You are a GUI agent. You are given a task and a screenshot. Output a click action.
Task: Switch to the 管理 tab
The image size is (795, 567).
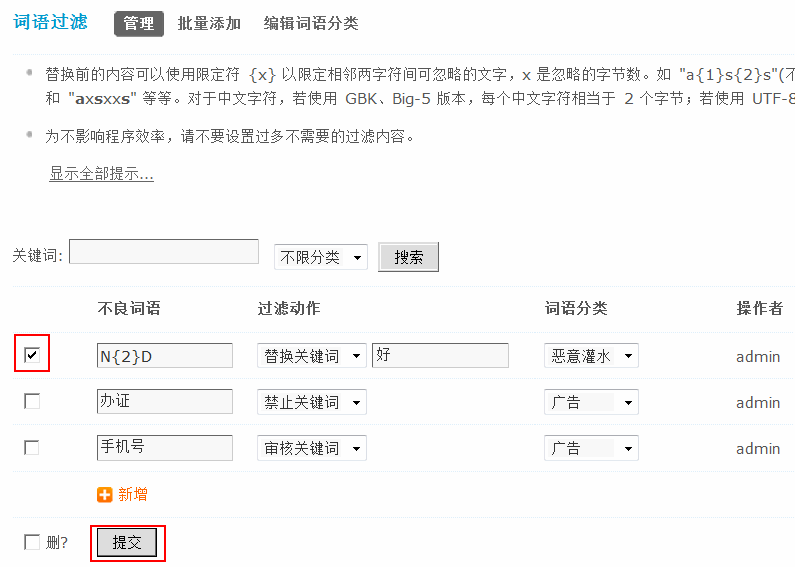pos(139,23)
